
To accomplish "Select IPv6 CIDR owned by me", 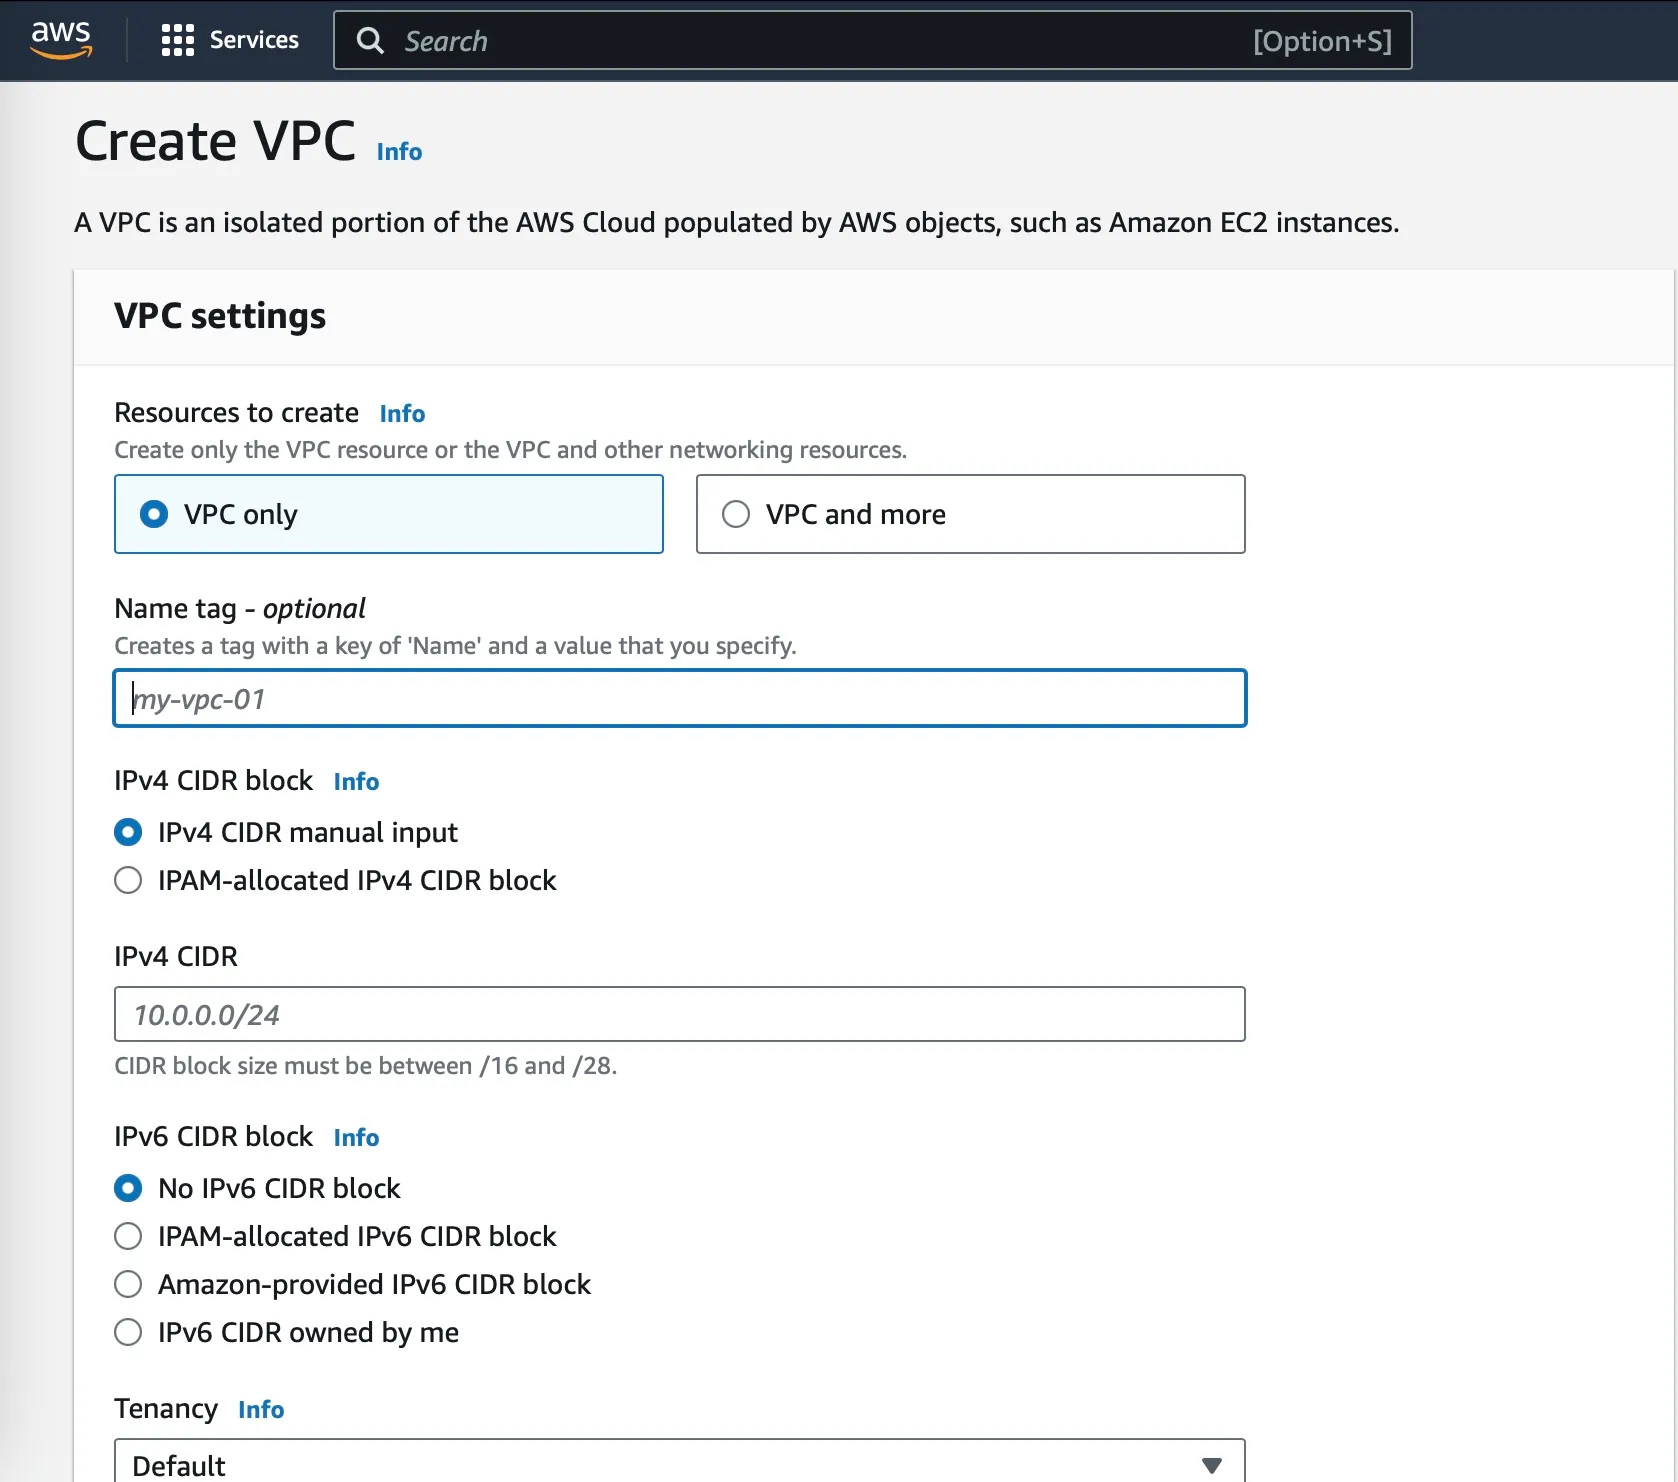I will click(128, 1332).
